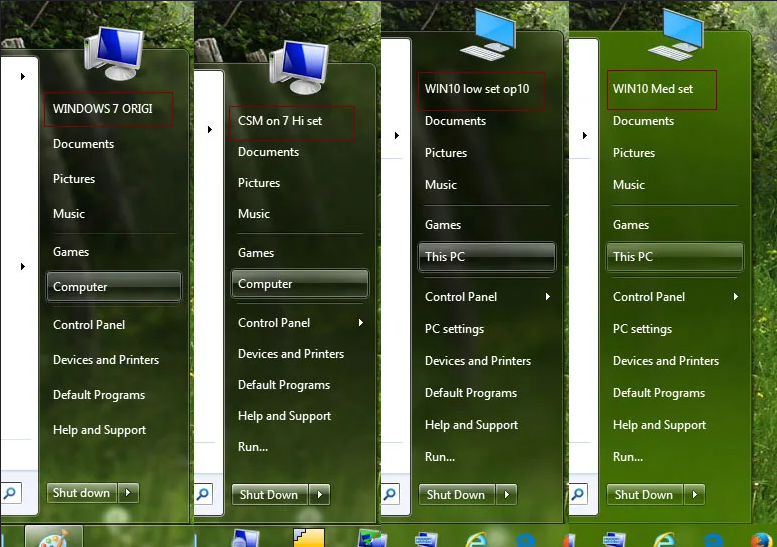Click search magnifier in WIN10 Med set menu
Viewport: 777px width, 547px height.
576,494
